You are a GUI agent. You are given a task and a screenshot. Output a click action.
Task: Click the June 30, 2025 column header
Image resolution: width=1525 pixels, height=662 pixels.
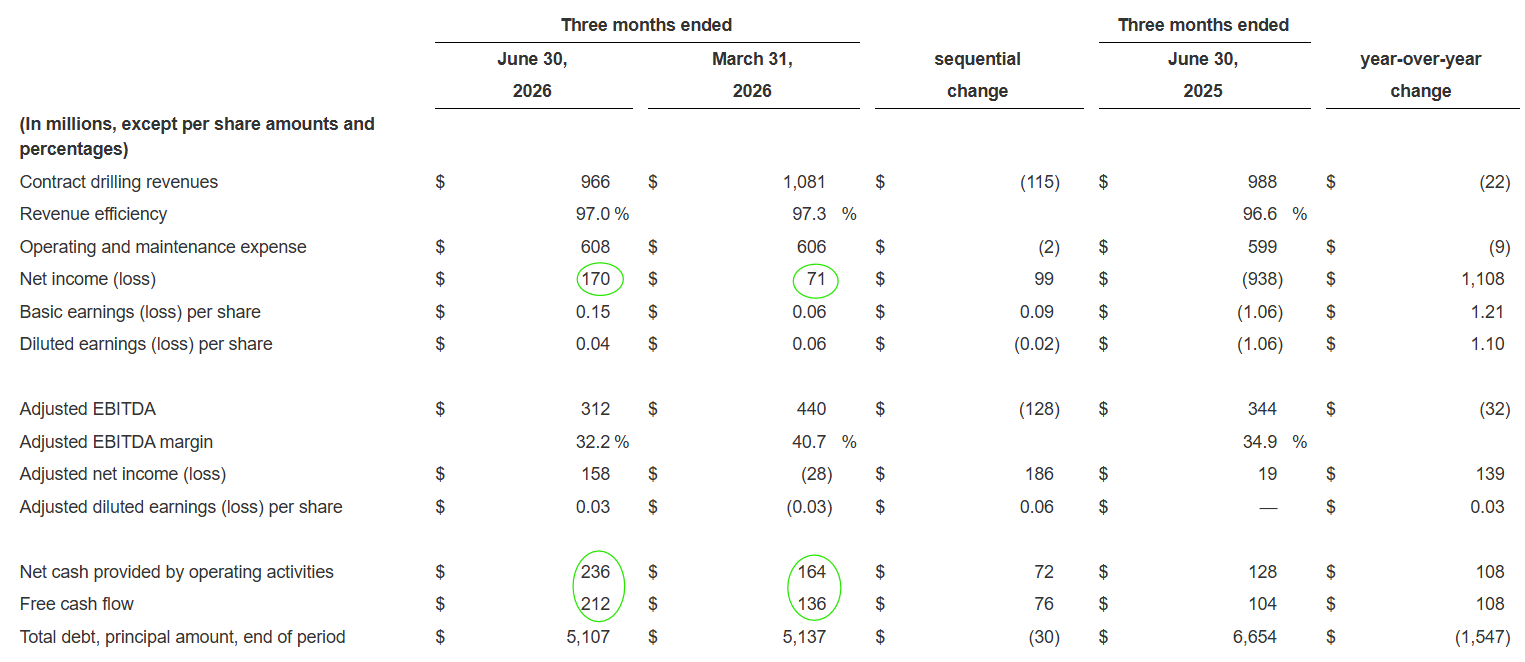(x=1203, y=75)
